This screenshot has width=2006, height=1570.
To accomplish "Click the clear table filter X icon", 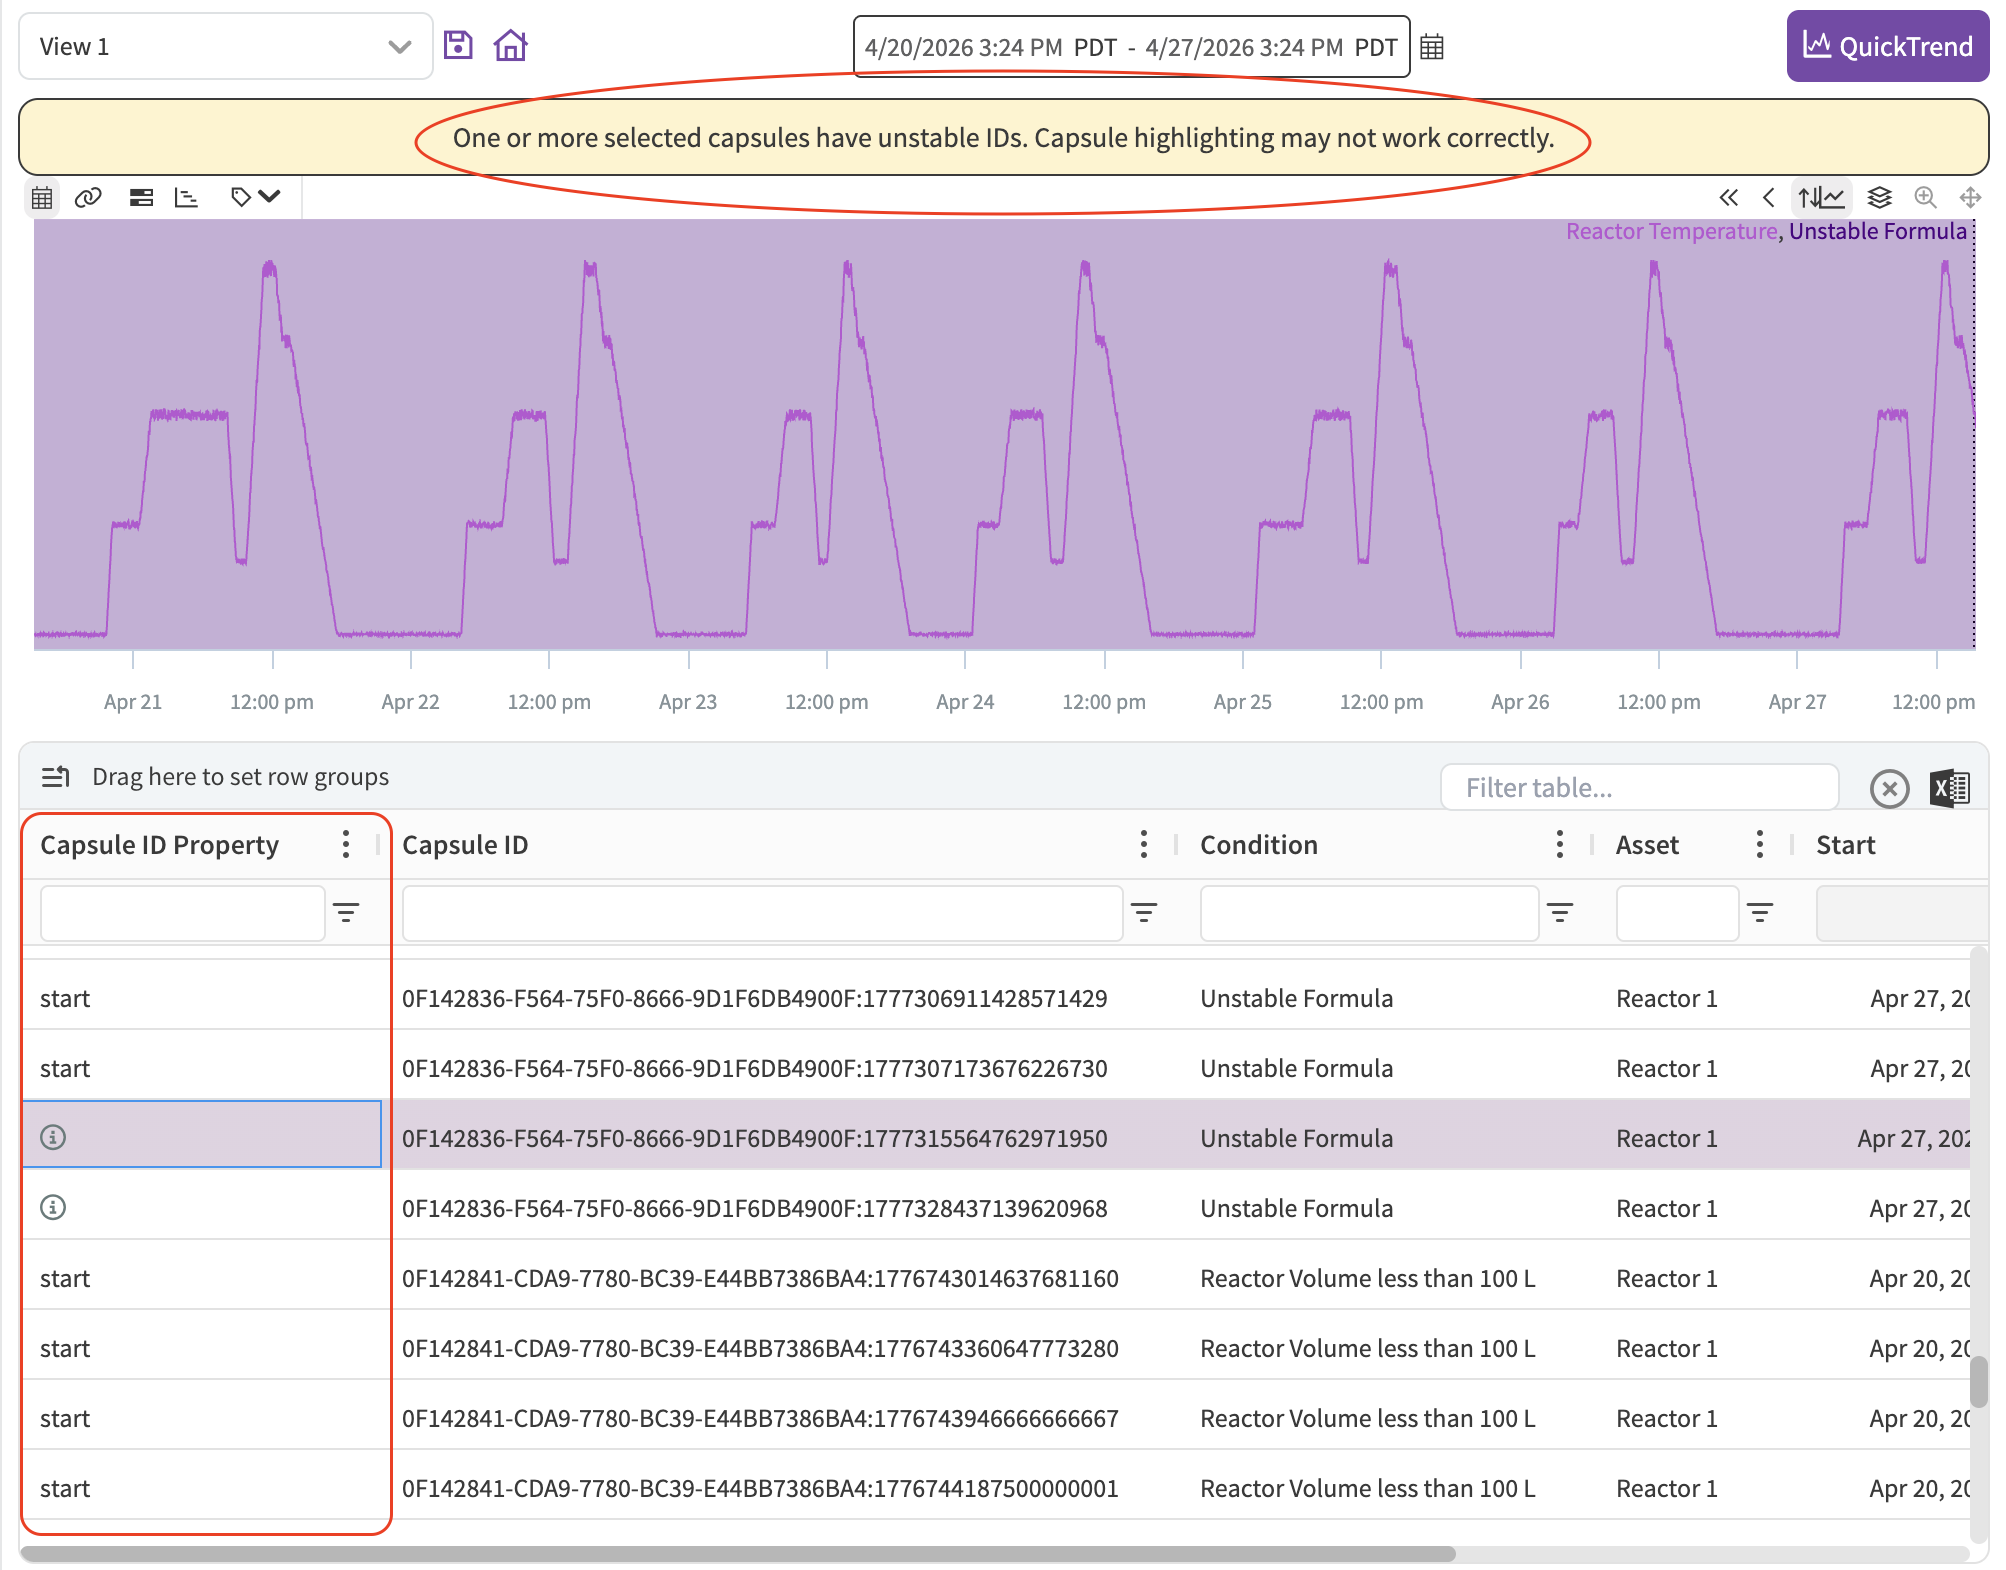I will point(1889,788).
